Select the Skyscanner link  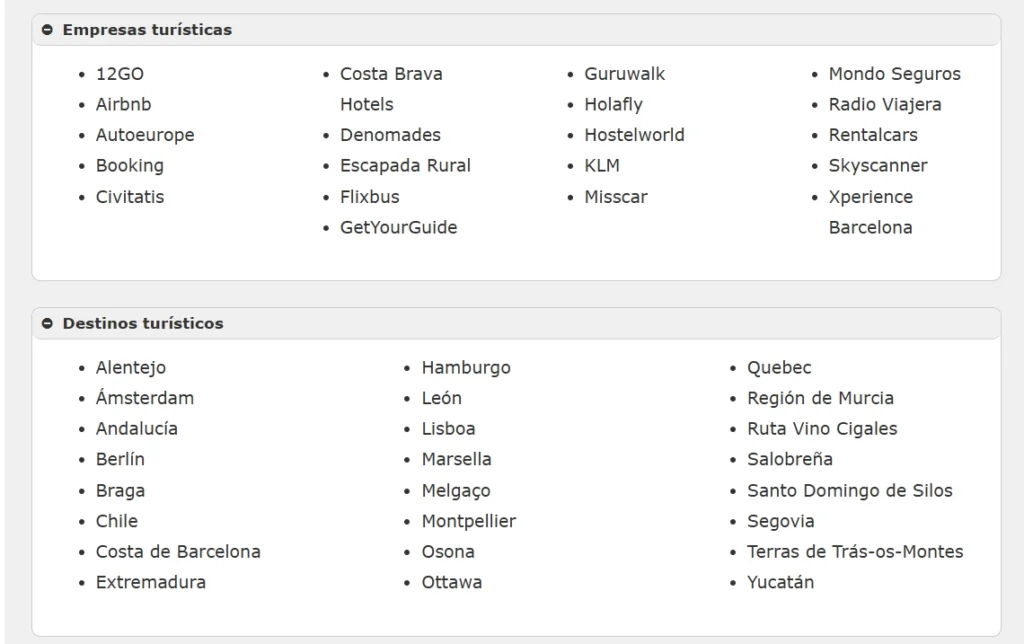pyautogui.click(x=878, y=166)
